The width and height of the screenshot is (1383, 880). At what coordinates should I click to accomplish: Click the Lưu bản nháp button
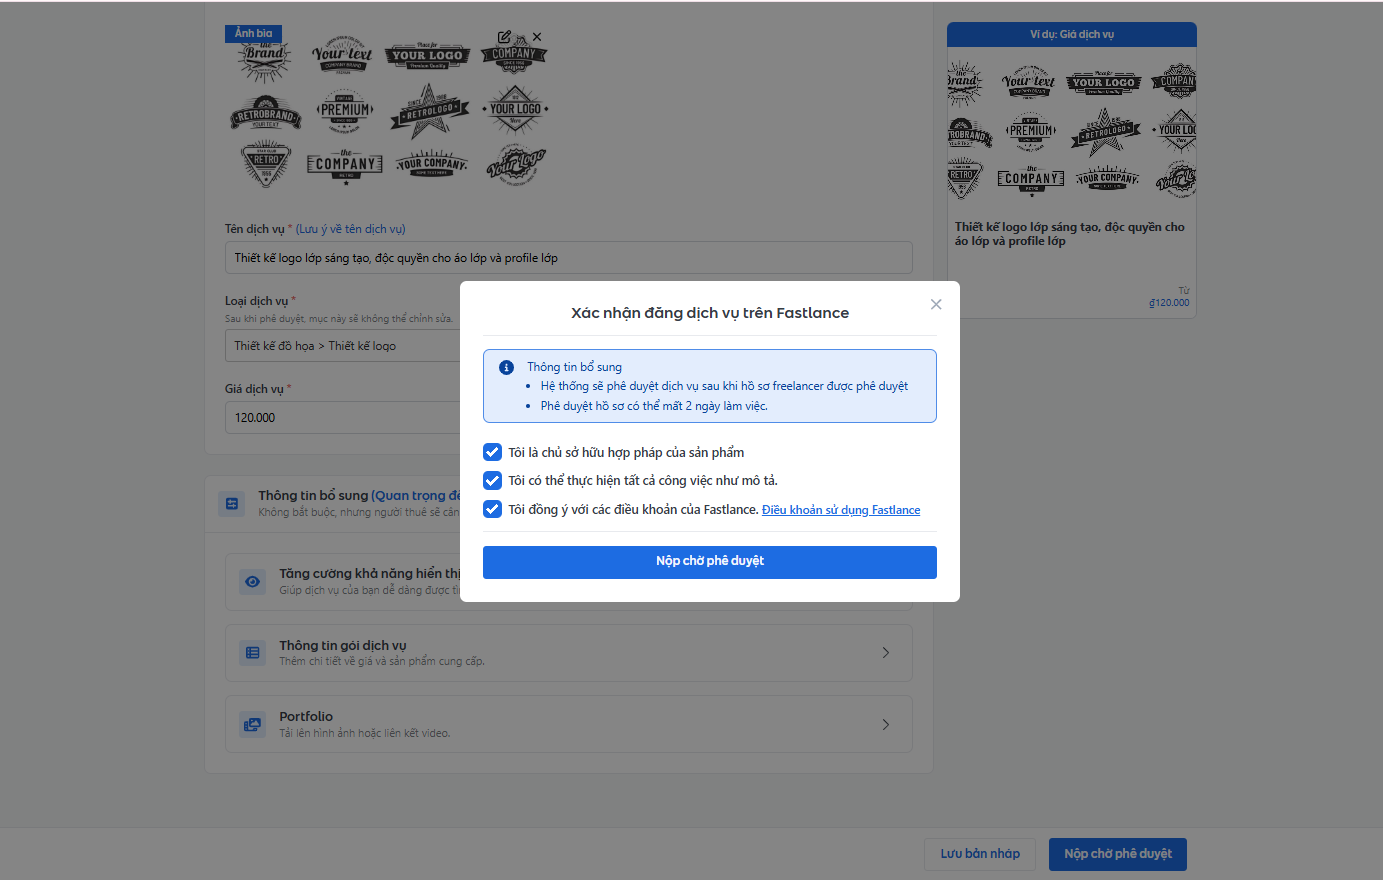979,854
